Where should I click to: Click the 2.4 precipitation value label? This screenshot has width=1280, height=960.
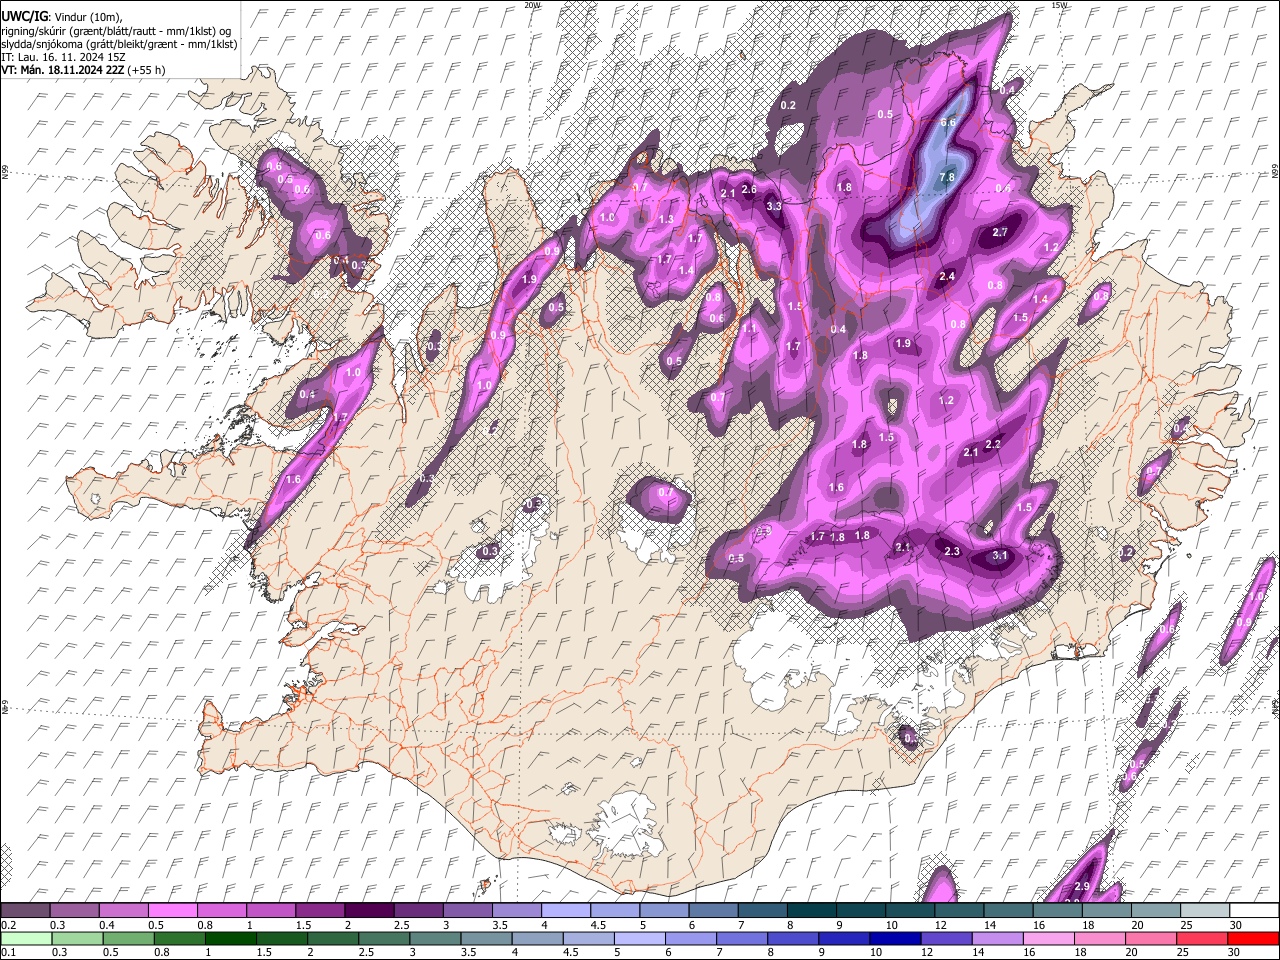tap(948, 276)
